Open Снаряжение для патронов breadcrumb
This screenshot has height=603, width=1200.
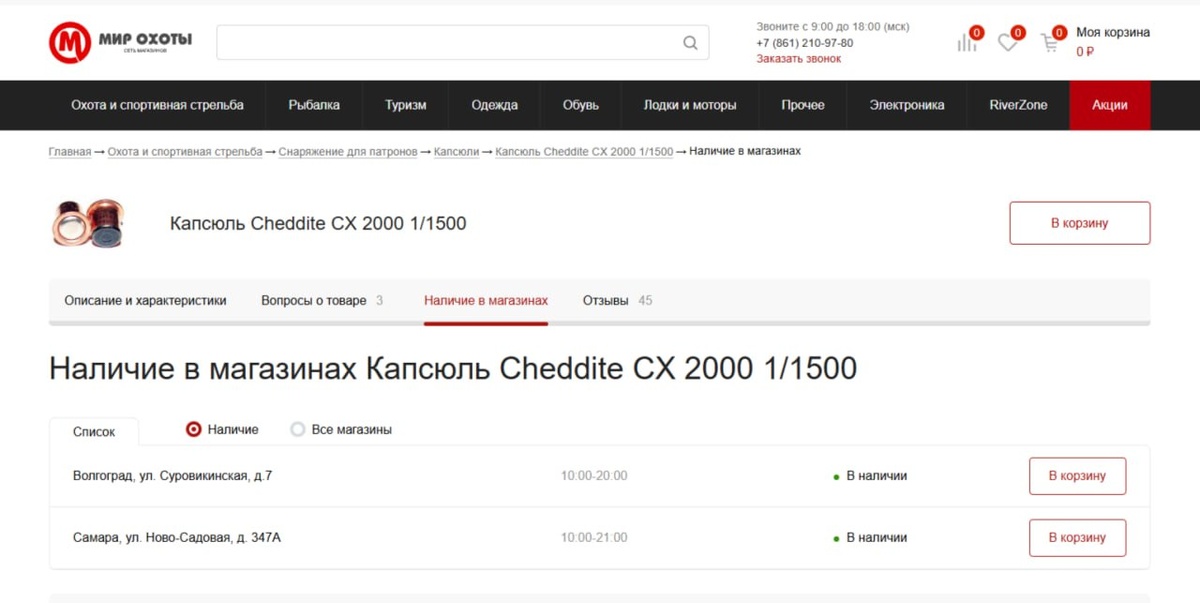348,152
